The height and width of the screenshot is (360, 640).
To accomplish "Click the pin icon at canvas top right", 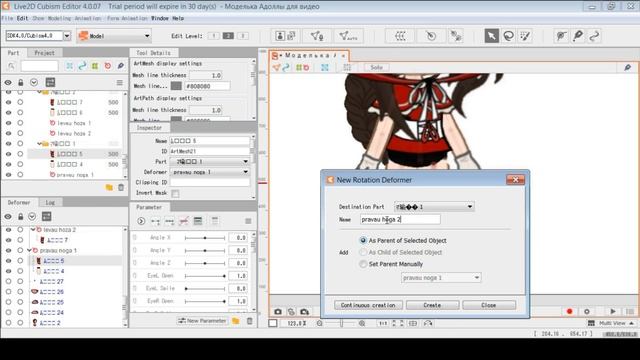I will point(627,67).
